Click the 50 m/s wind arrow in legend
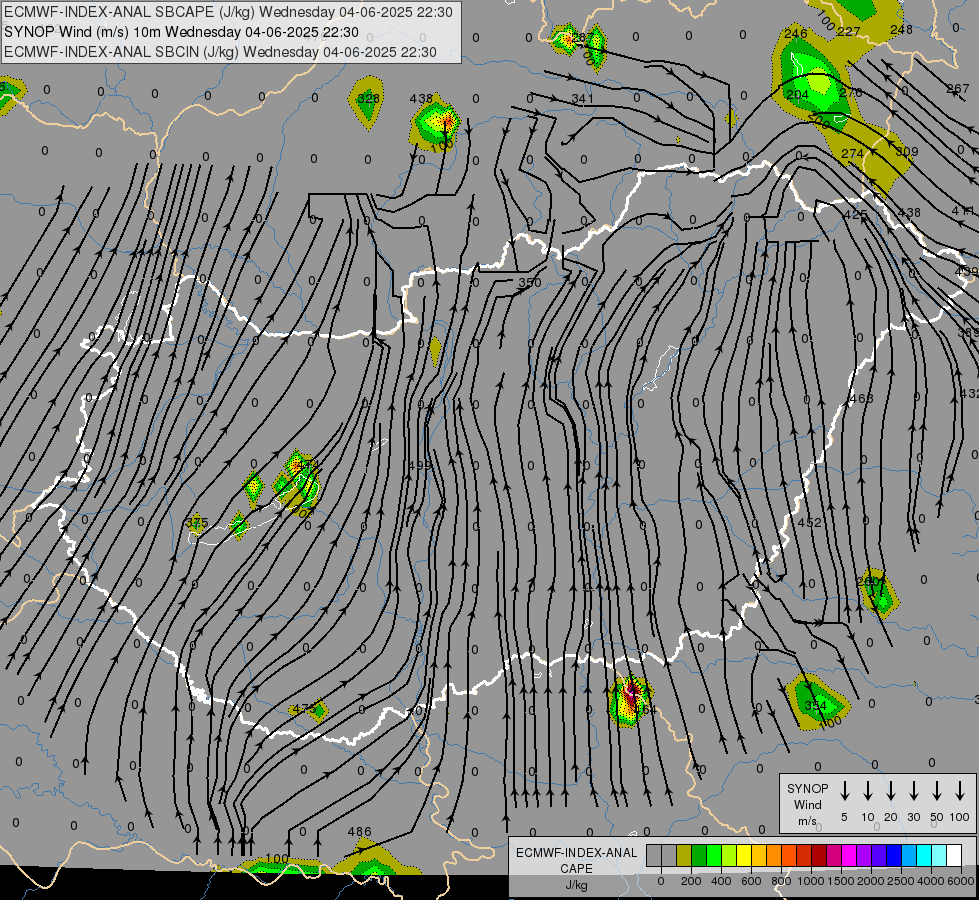 point(937,791)
